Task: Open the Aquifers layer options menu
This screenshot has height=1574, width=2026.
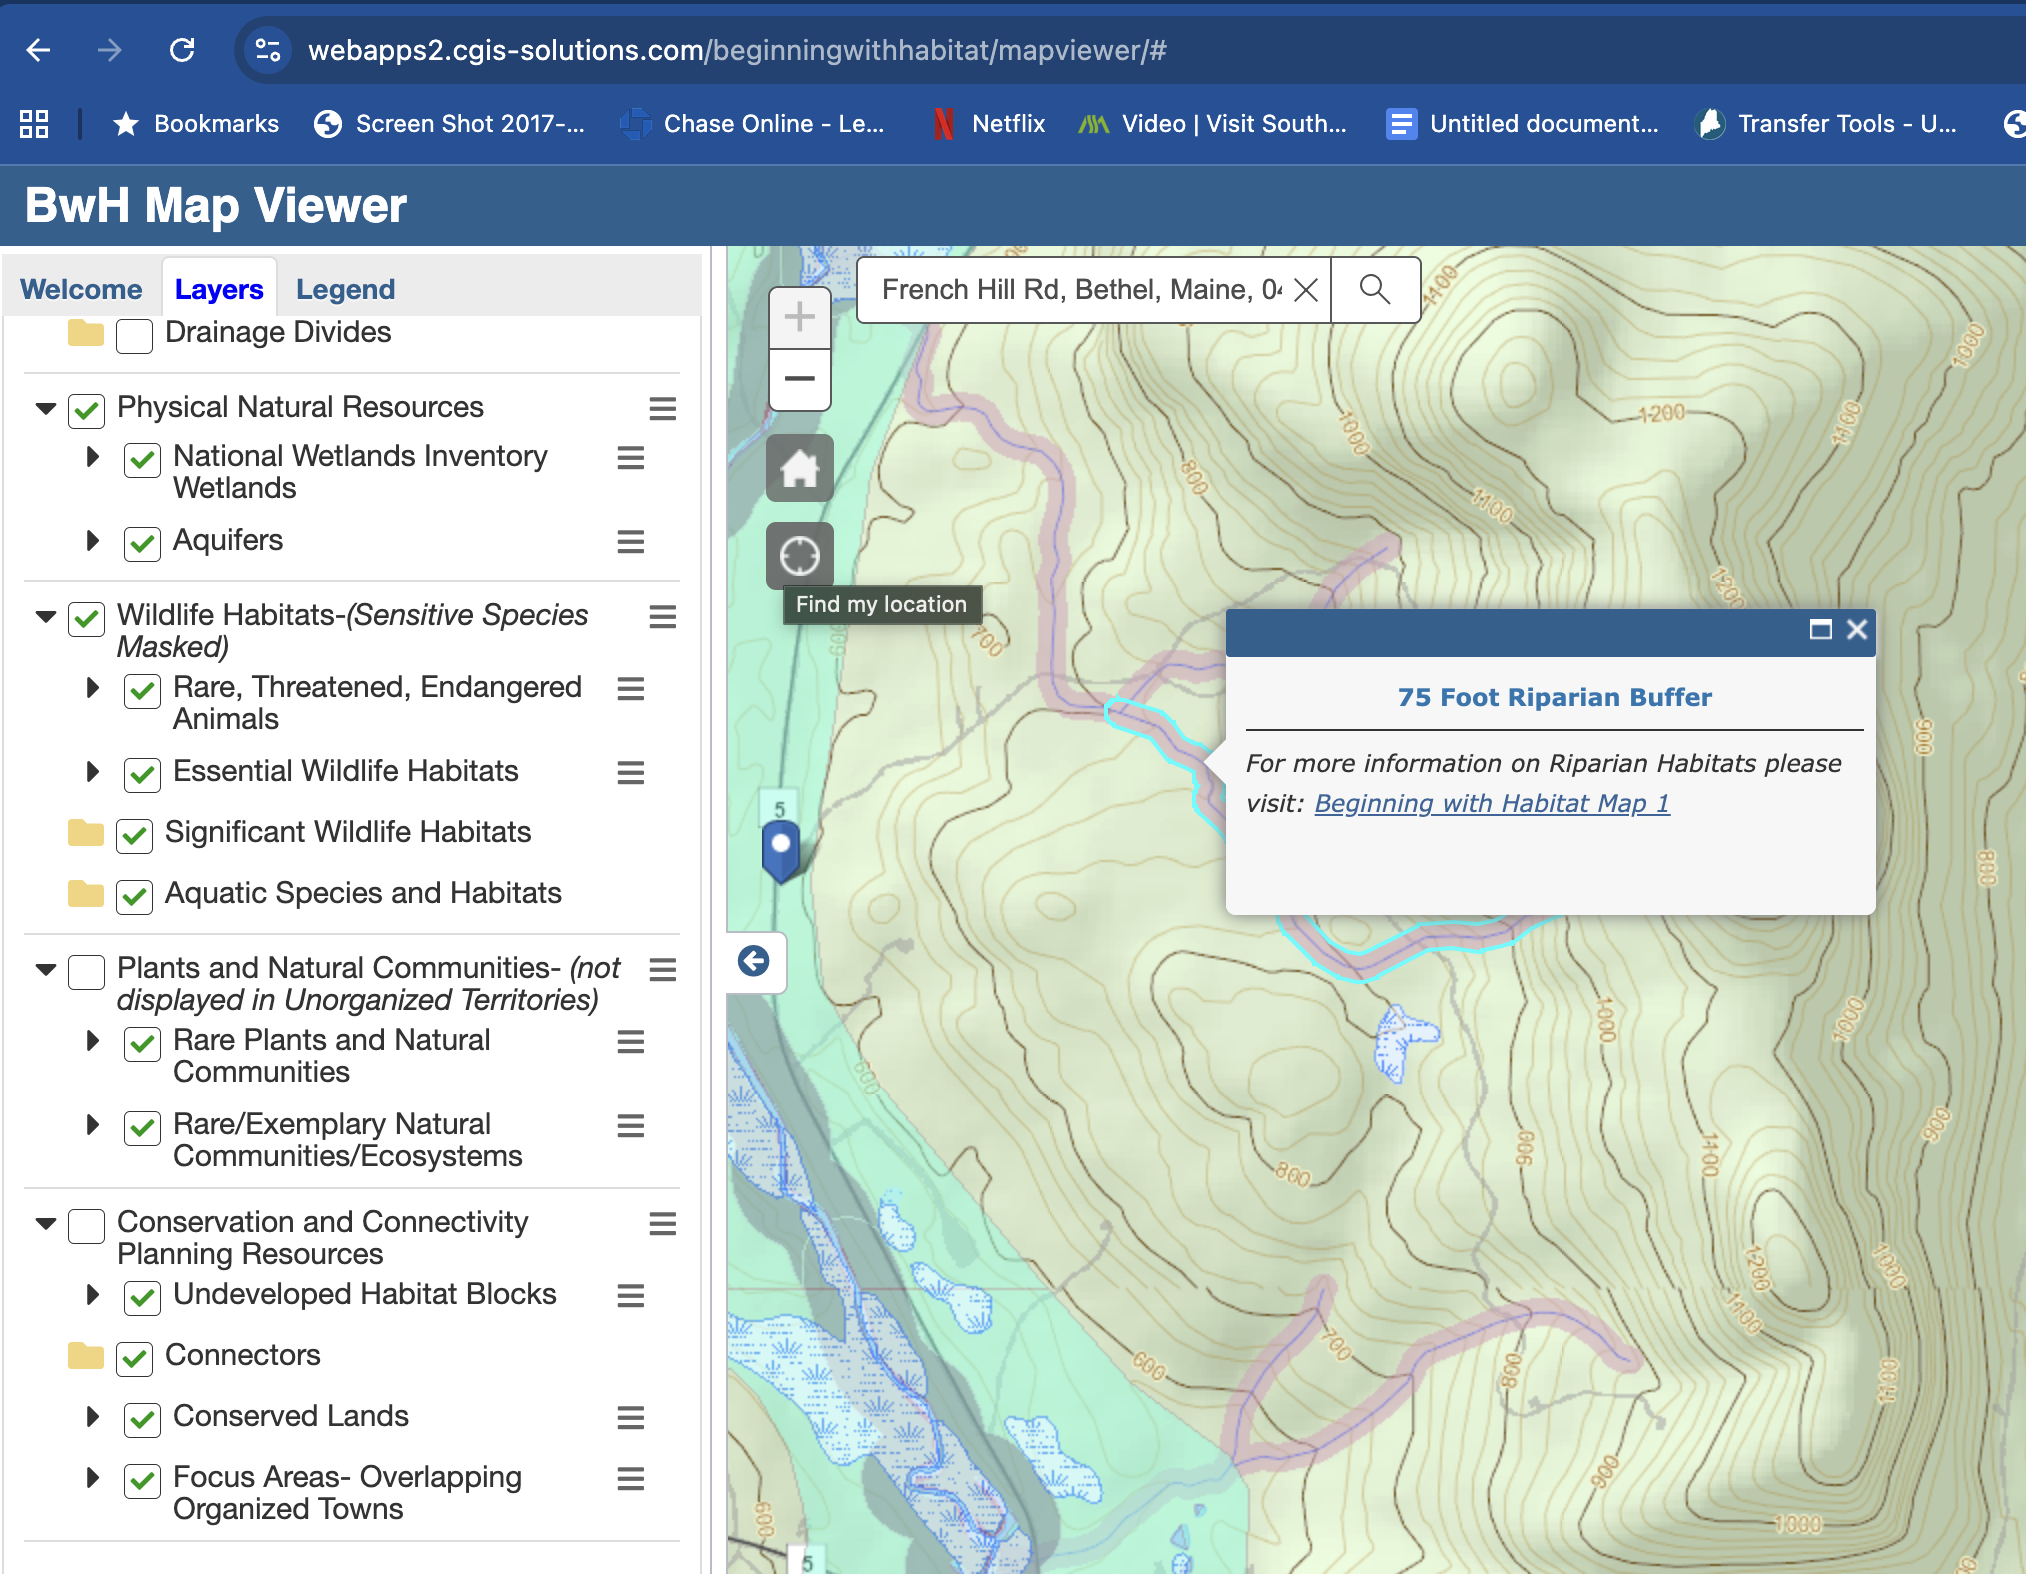Action: [630, 541]
